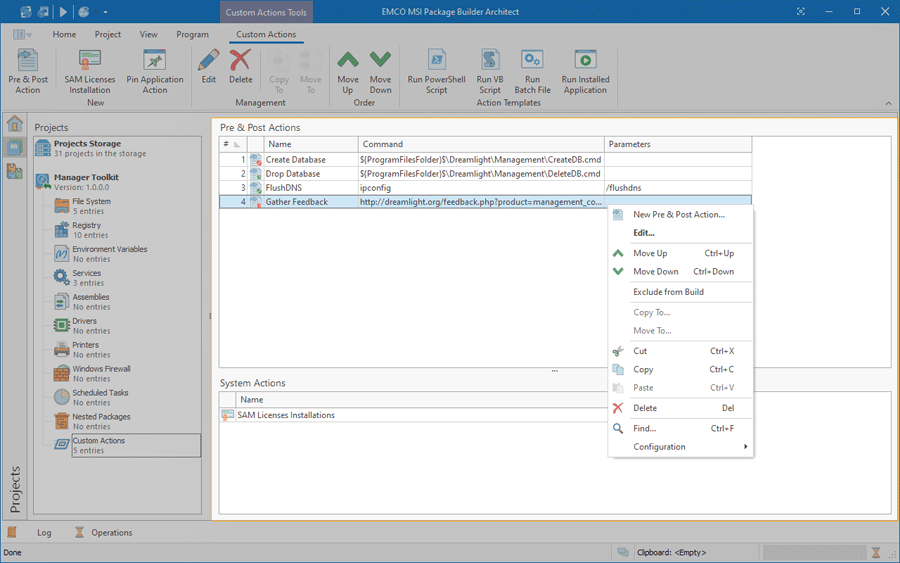900x563 pixels.
Task: Click the Edit pencil ribbon button
Action: click(208, 67)
